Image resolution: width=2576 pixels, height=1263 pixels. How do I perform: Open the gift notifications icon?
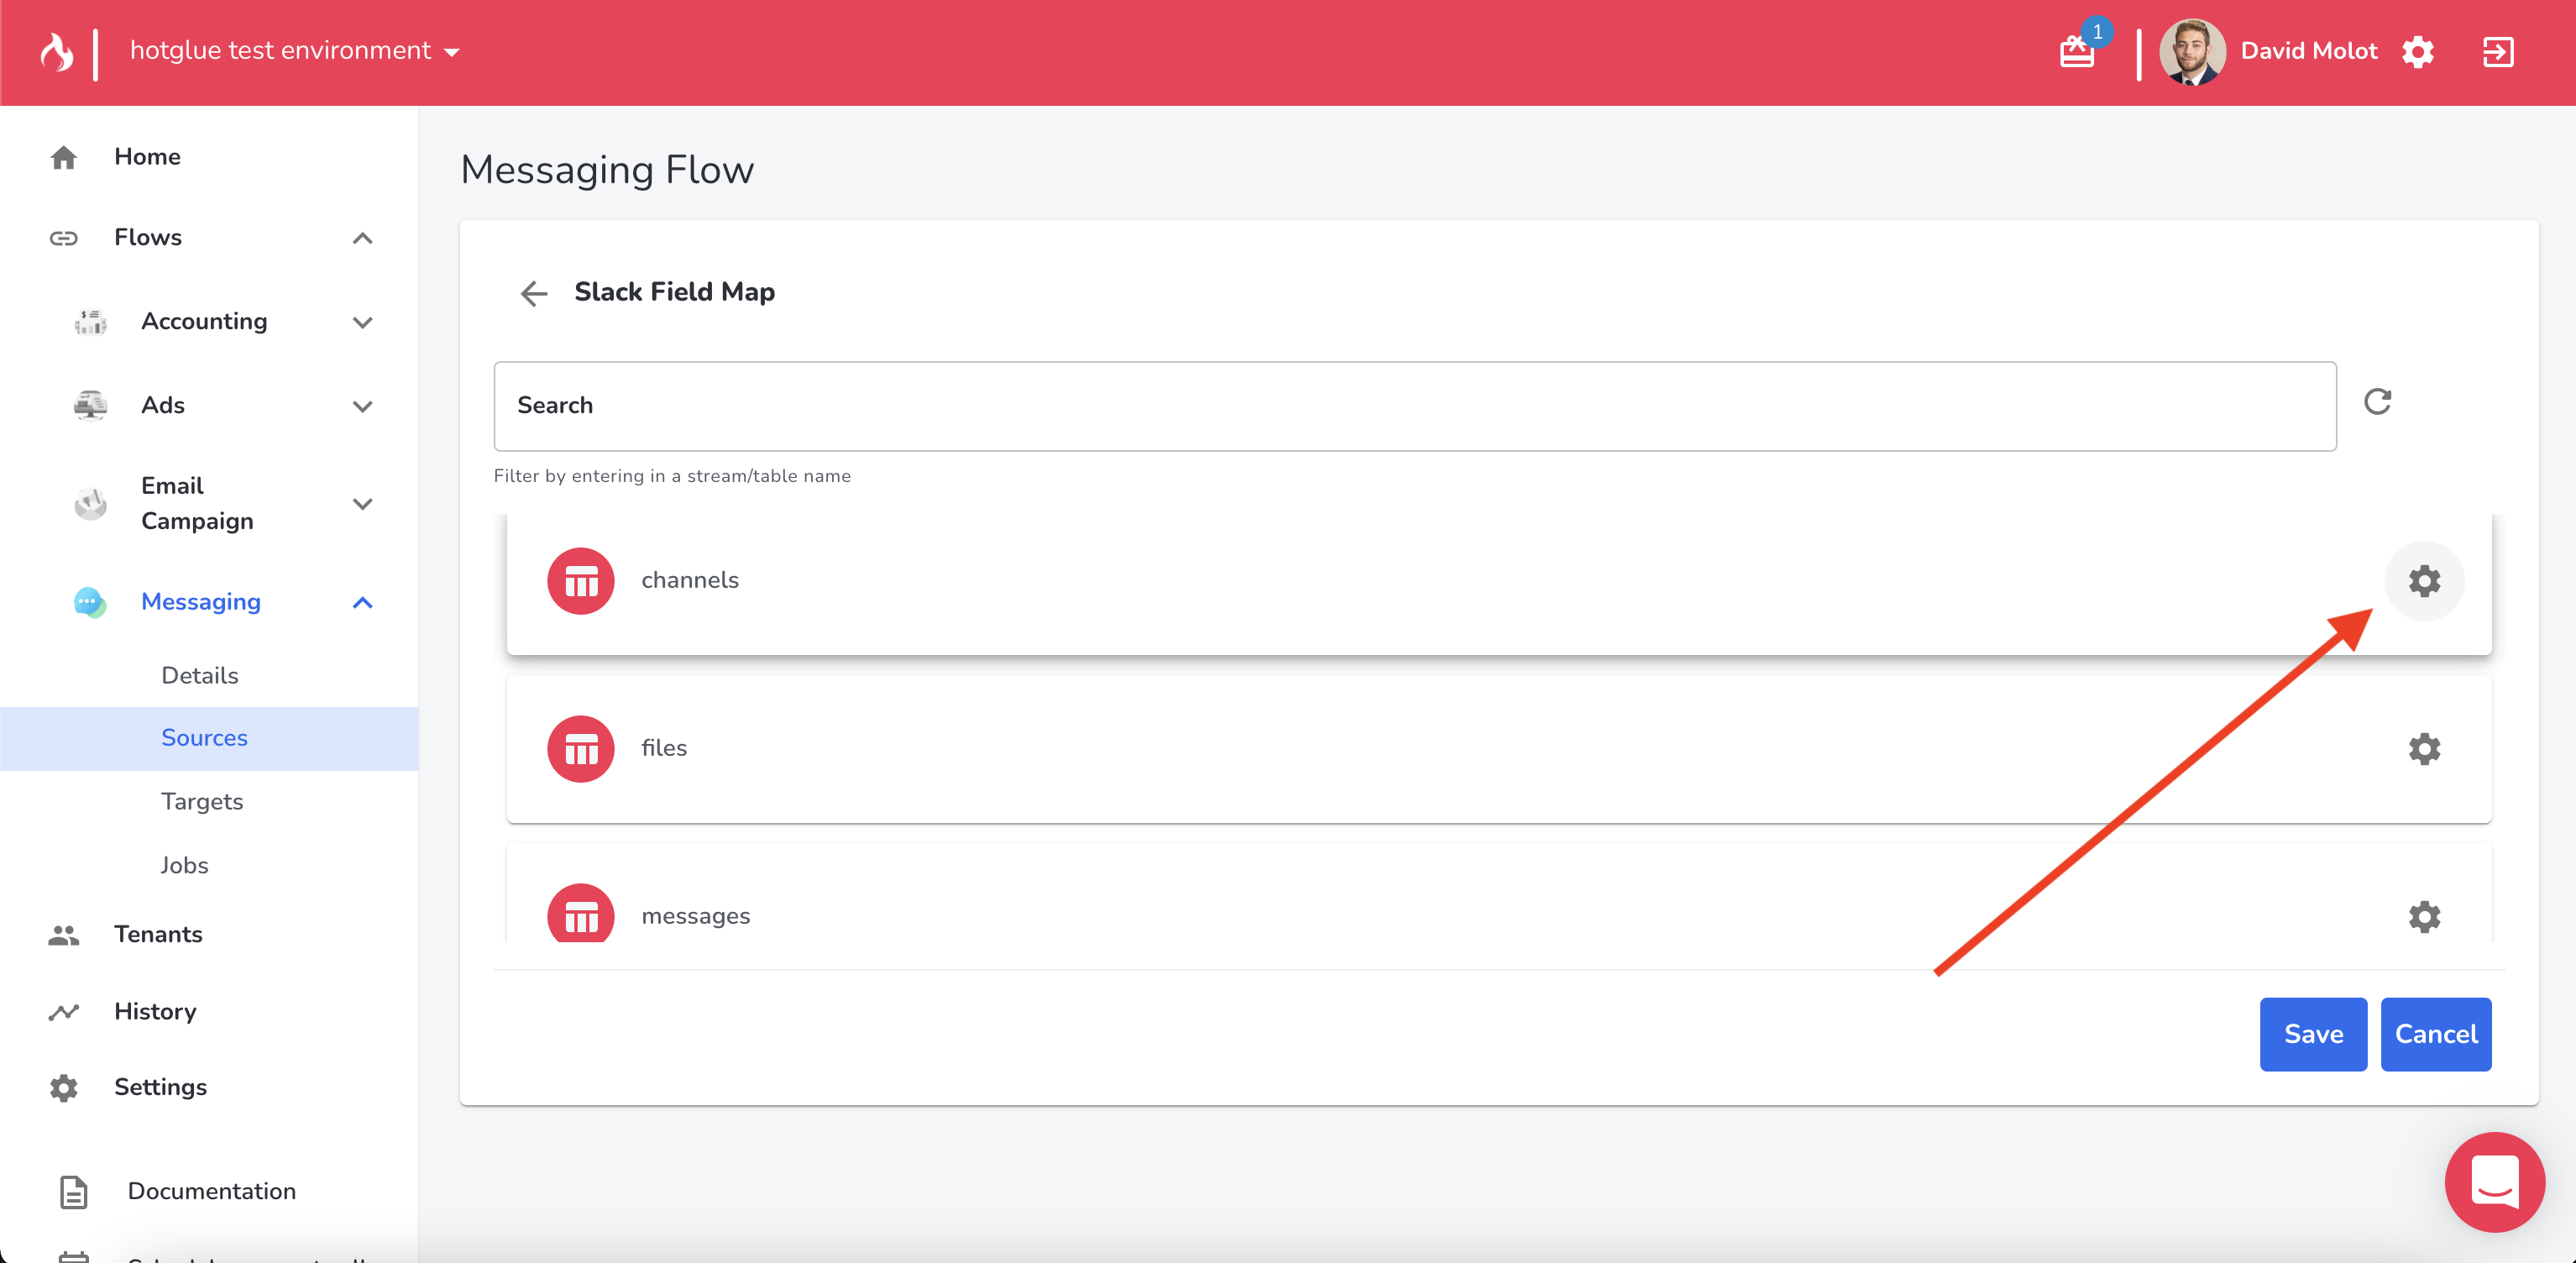[x=2077, y=51]
